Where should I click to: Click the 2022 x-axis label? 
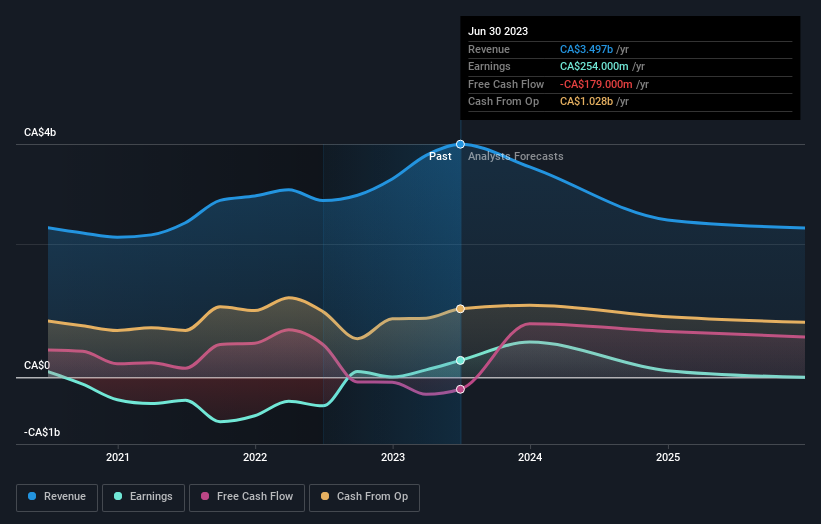(255, 457)
